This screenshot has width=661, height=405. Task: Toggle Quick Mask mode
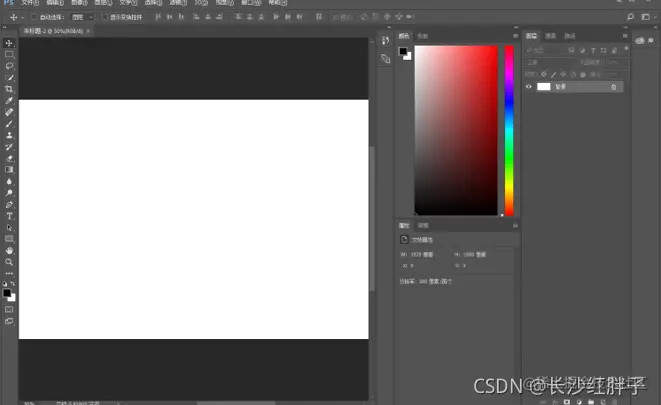(x=9, y=309)
